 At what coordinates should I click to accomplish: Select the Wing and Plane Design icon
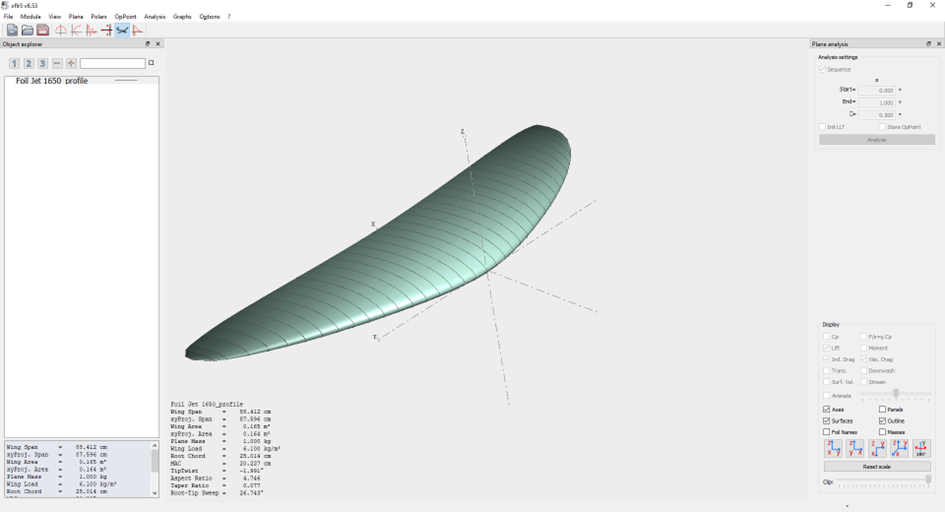point(122,31)
